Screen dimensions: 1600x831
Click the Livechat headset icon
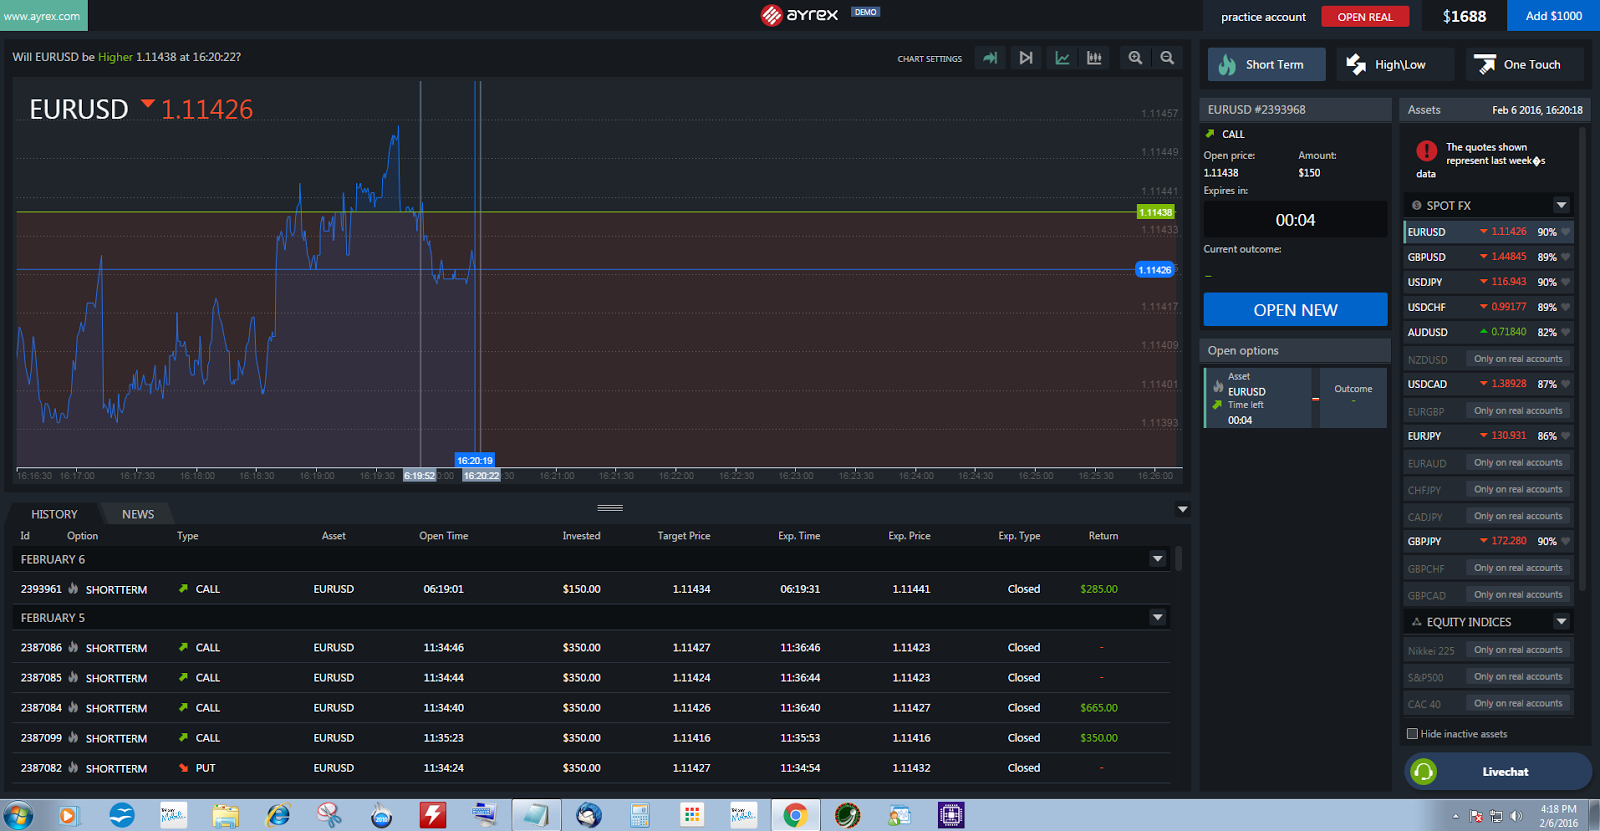point(1423,771)
